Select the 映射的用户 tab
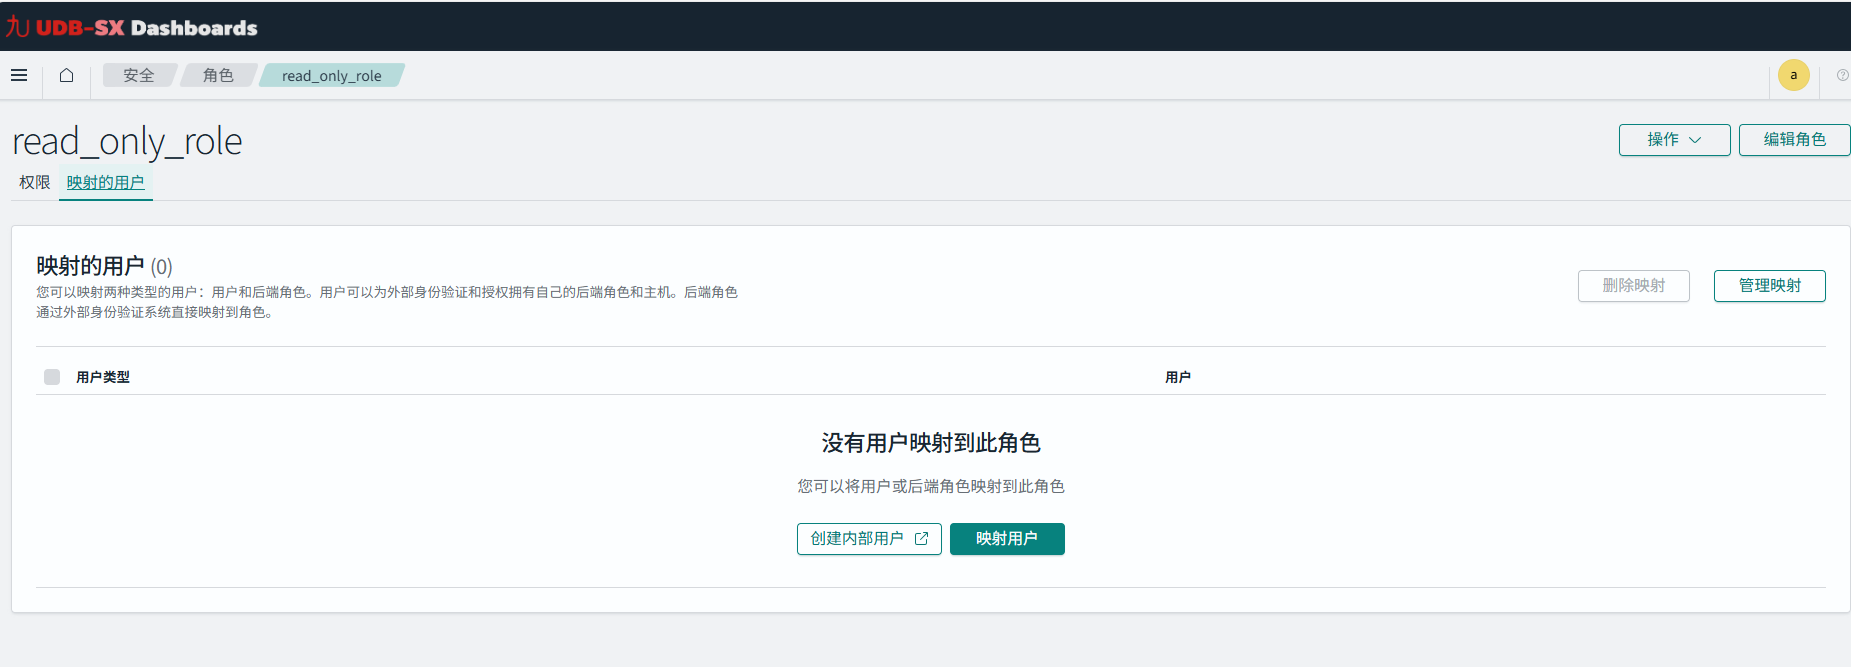The width and height of the screenshot is (1851, 667). pyautogui.click(x=105, y=182)
